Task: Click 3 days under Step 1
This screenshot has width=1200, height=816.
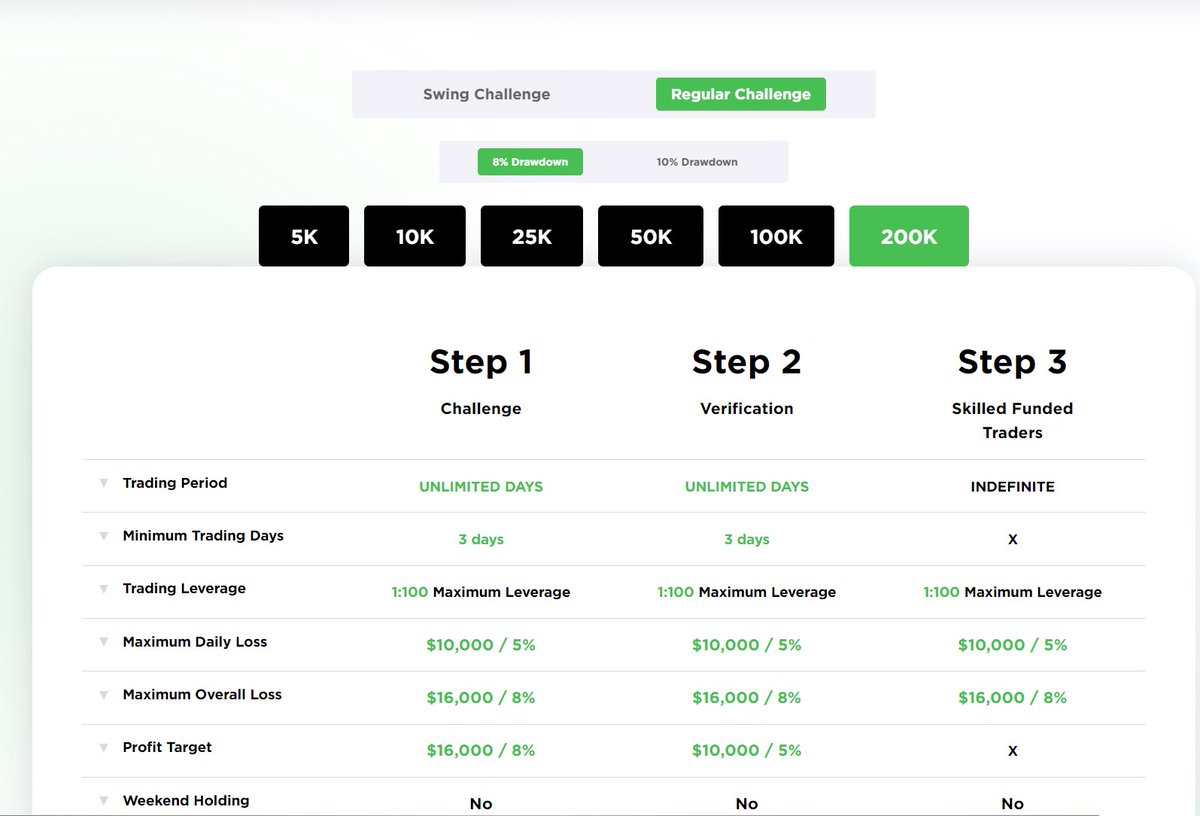Action: coord(481,540)
